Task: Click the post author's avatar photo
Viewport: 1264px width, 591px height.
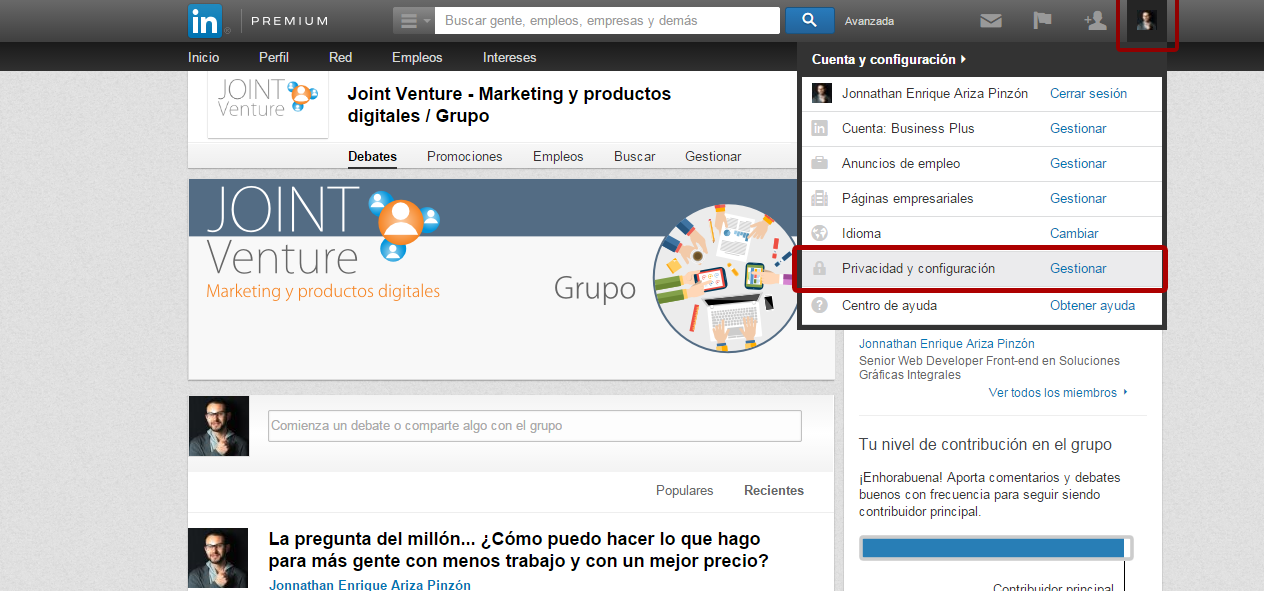Action: click(x=218, y=558)
